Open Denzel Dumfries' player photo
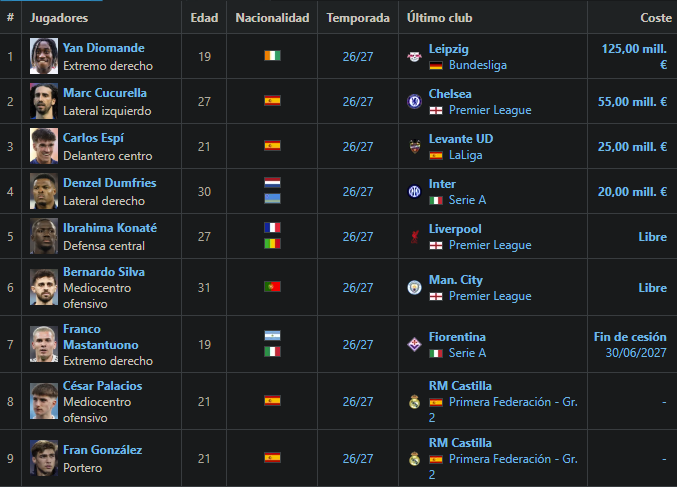This screenshot has width=677, height=487. [x=44, y=191]
